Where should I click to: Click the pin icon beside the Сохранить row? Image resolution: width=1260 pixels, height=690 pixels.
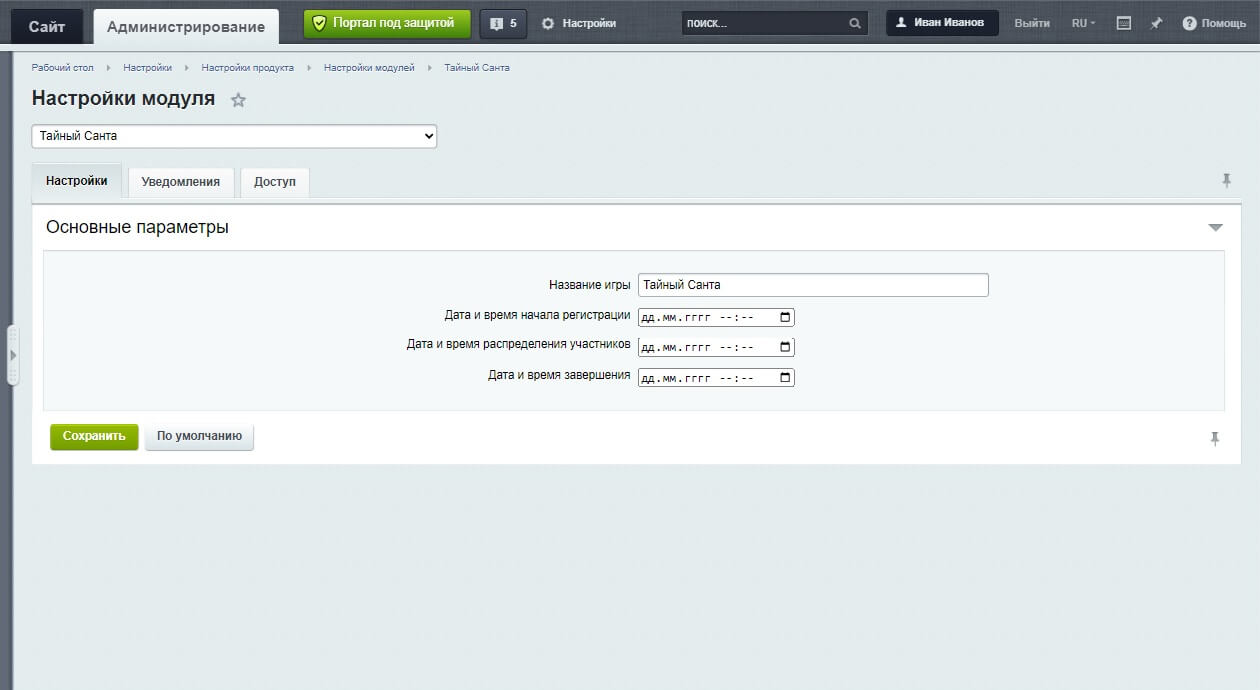coord(1215,438)
